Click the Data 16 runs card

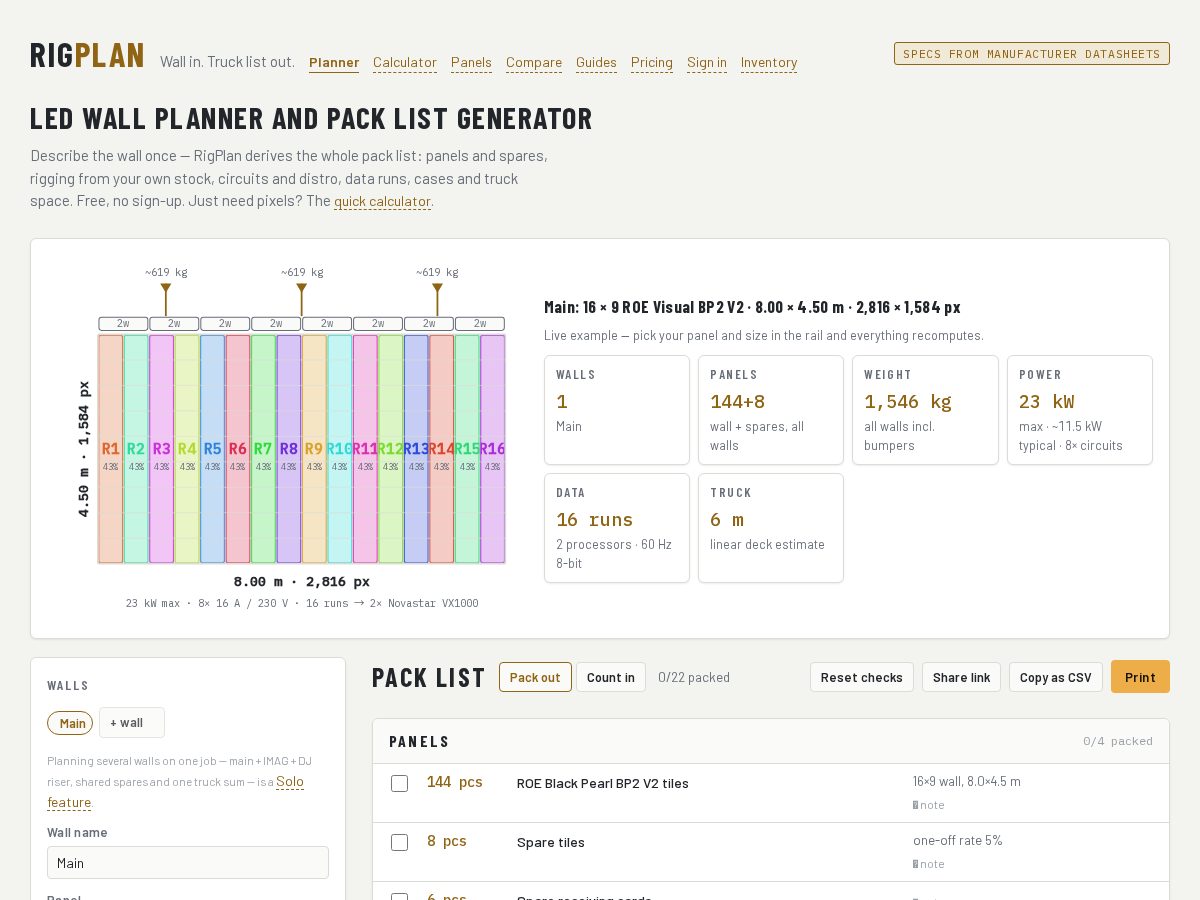click(617, 528)
